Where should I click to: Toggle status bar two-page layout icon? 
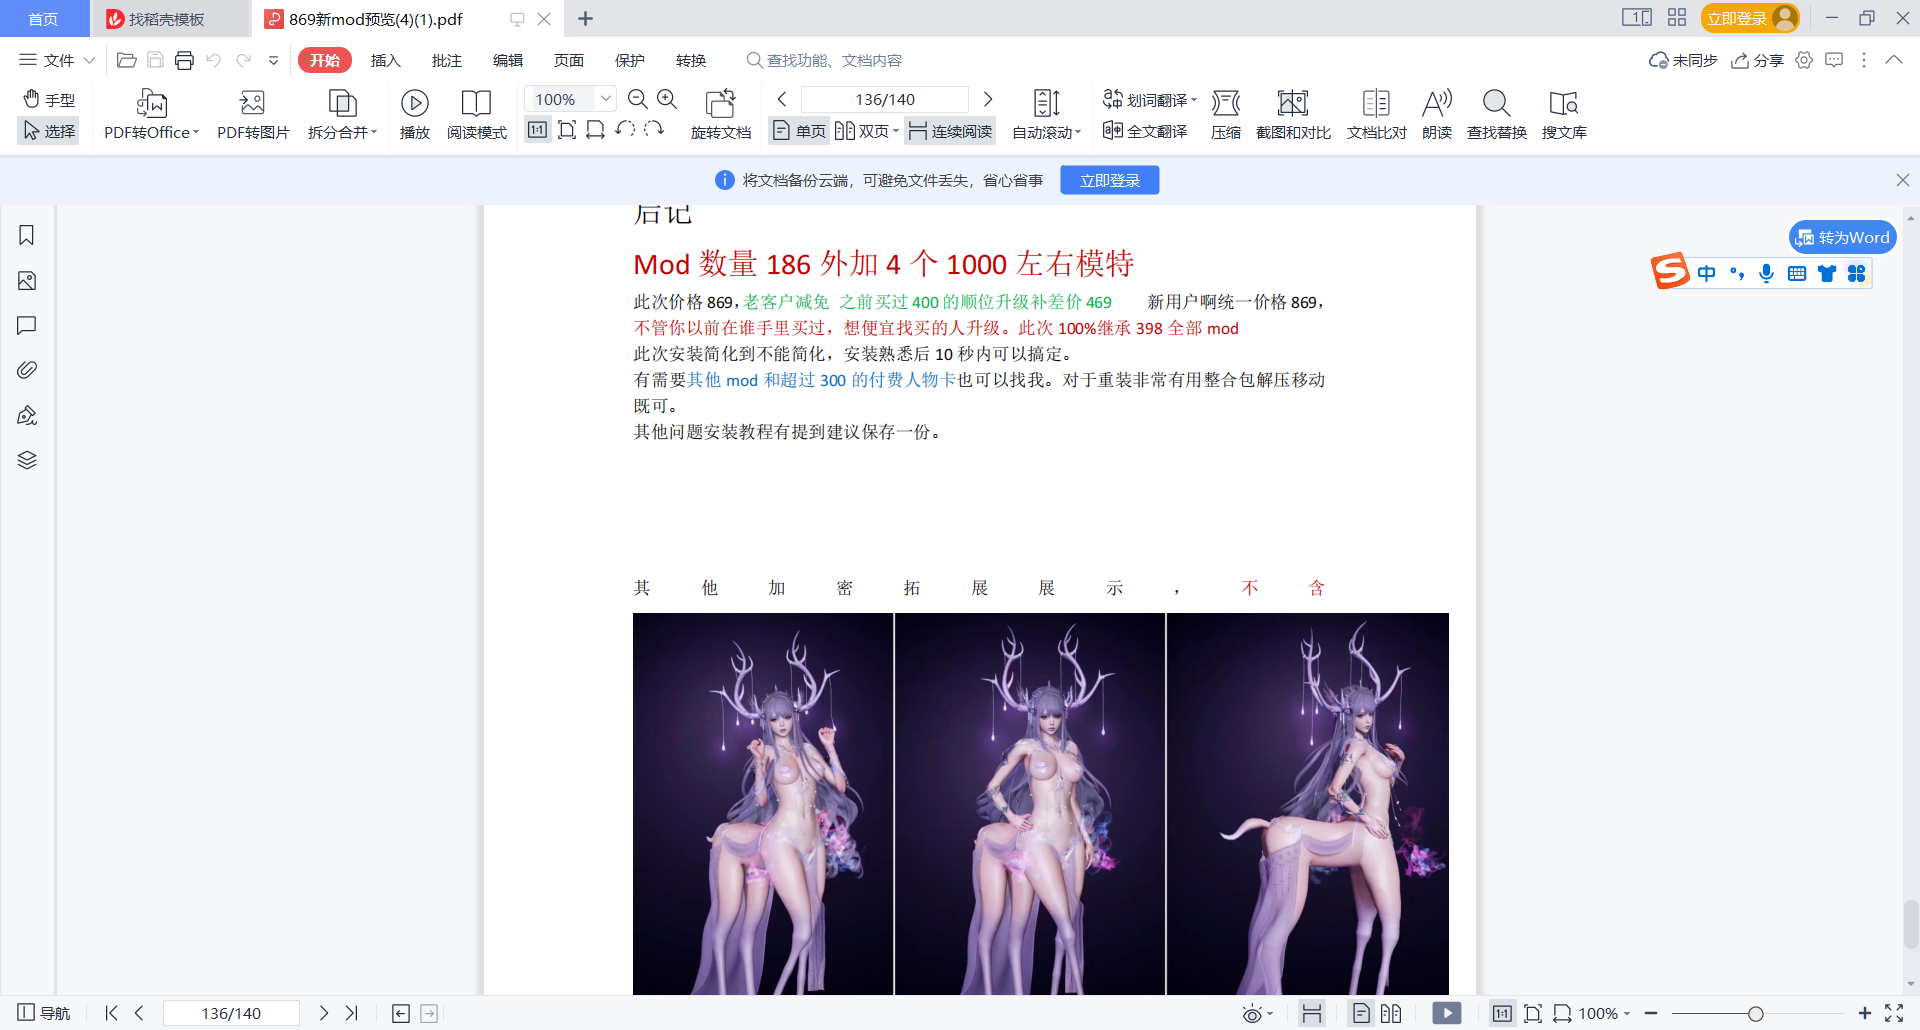(x=1391, y=1013)
